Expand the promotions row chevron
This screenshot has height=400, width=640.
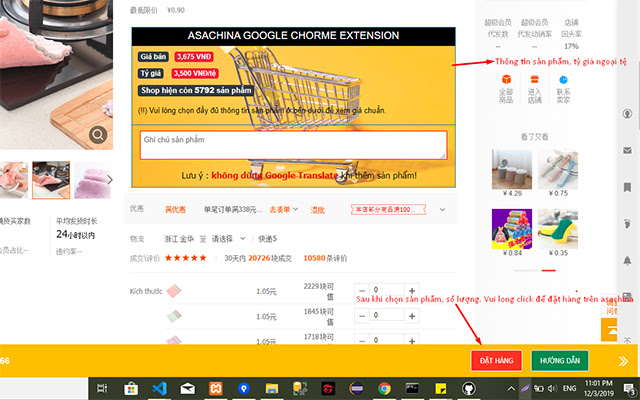(x=442, y=209)
